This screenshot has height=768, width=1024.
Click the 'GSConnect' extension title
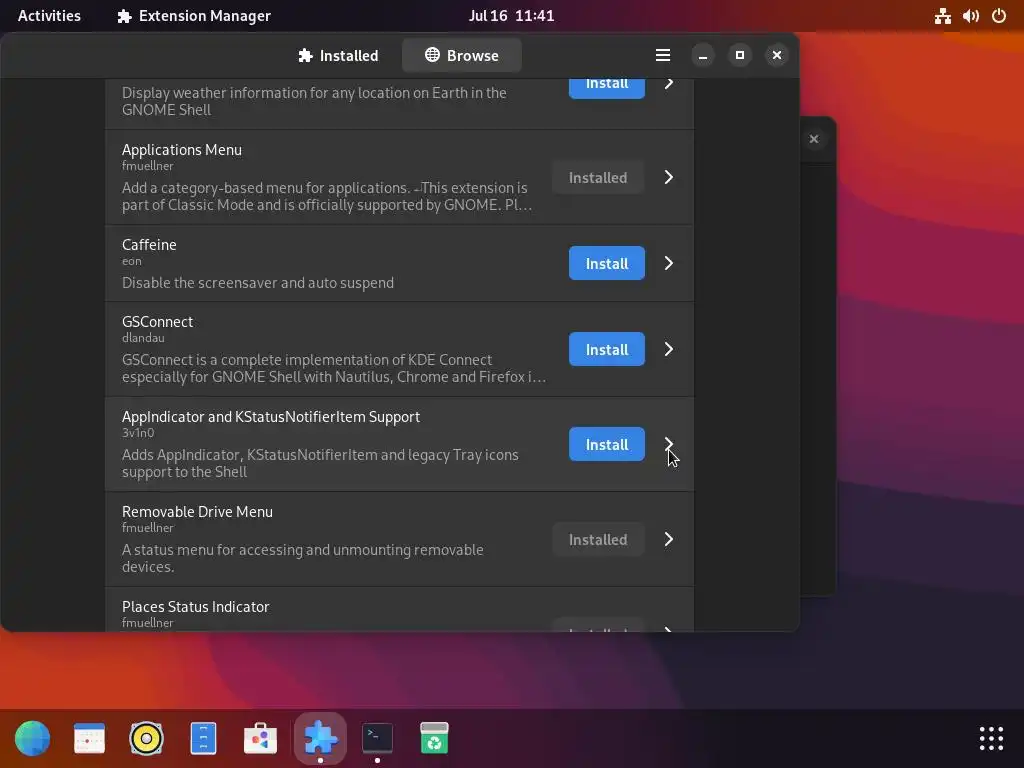pos(157,322)
